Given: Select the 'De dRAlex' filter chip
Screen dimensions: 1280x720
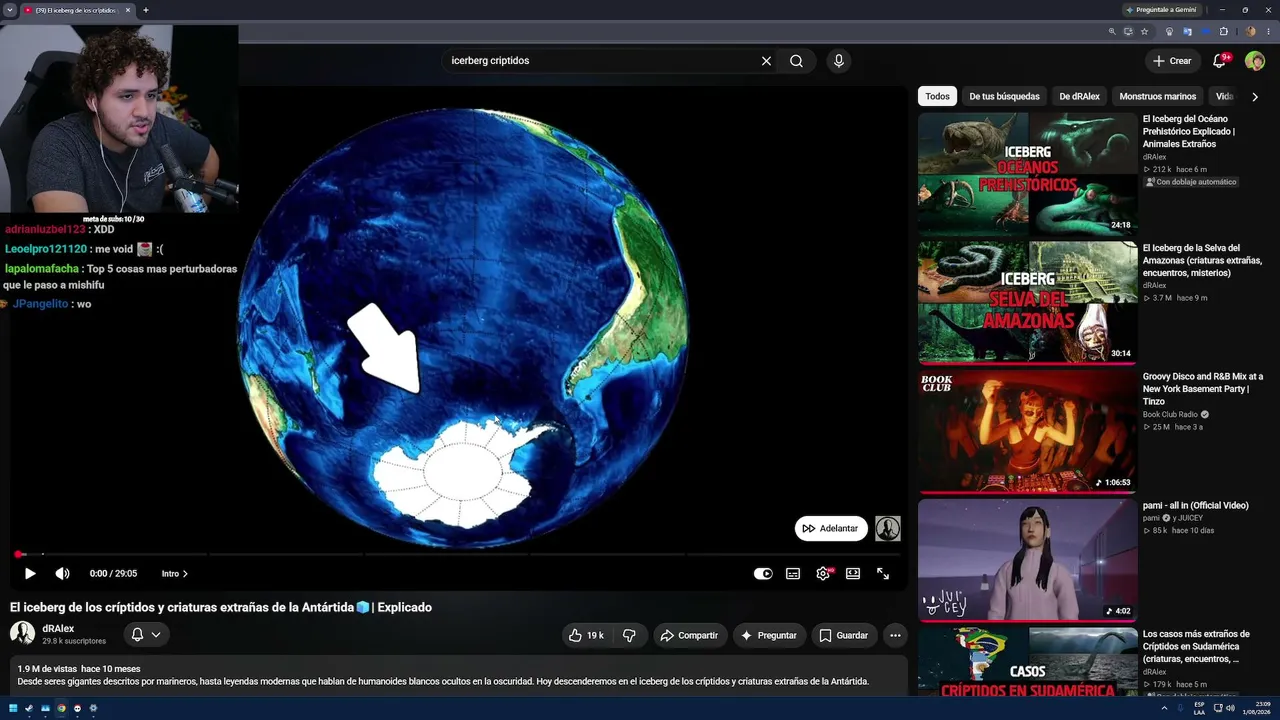Looking at the screenshot, I should coord(1079,96).
